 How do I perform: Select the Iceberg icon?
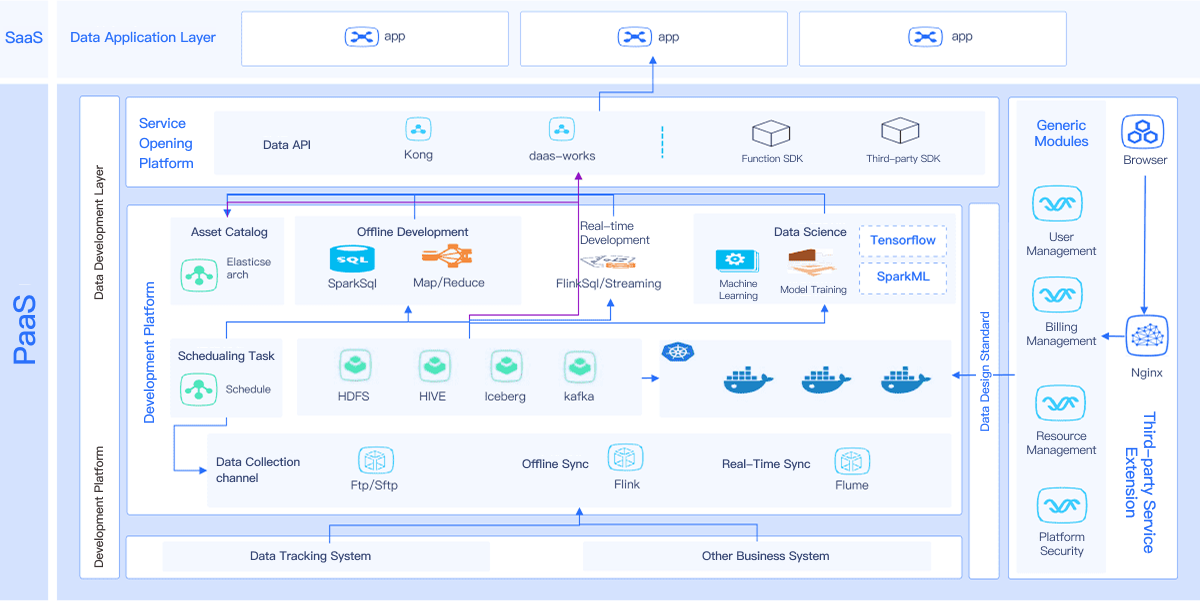pyautogui.click(x=506, y=366)
